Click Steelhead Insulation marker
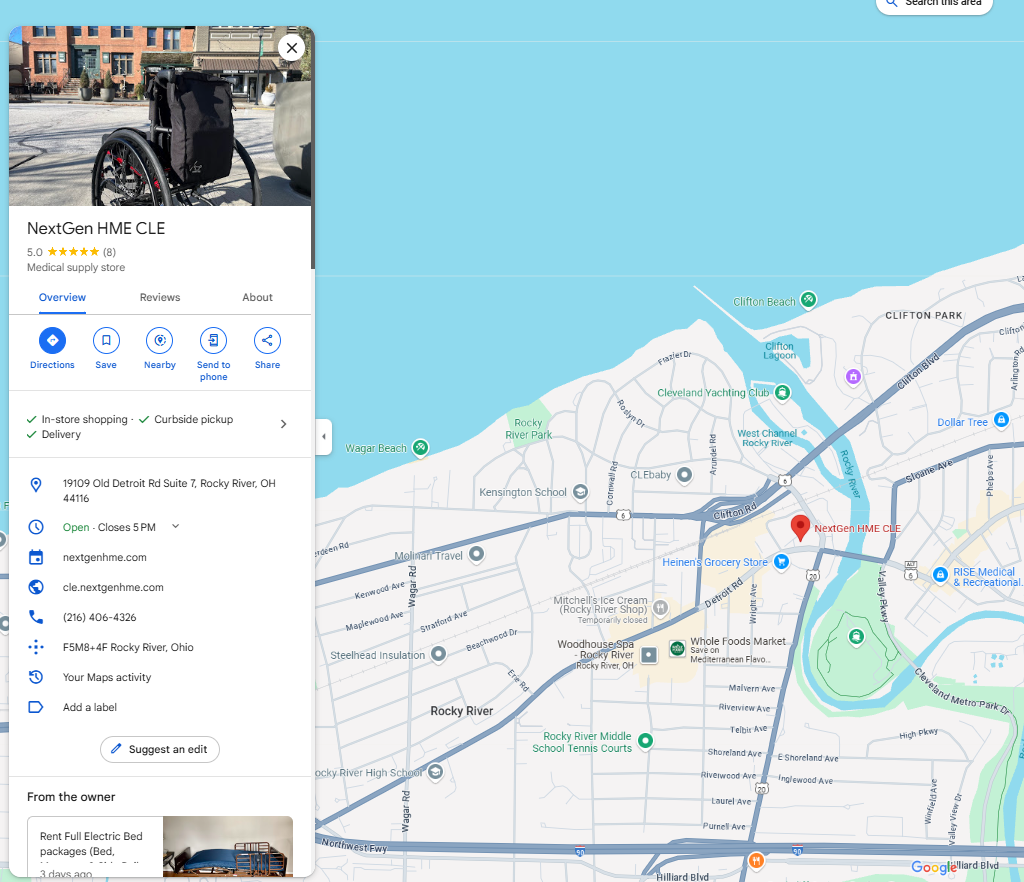Viewport: 1024px width, 882px height. 438,654
